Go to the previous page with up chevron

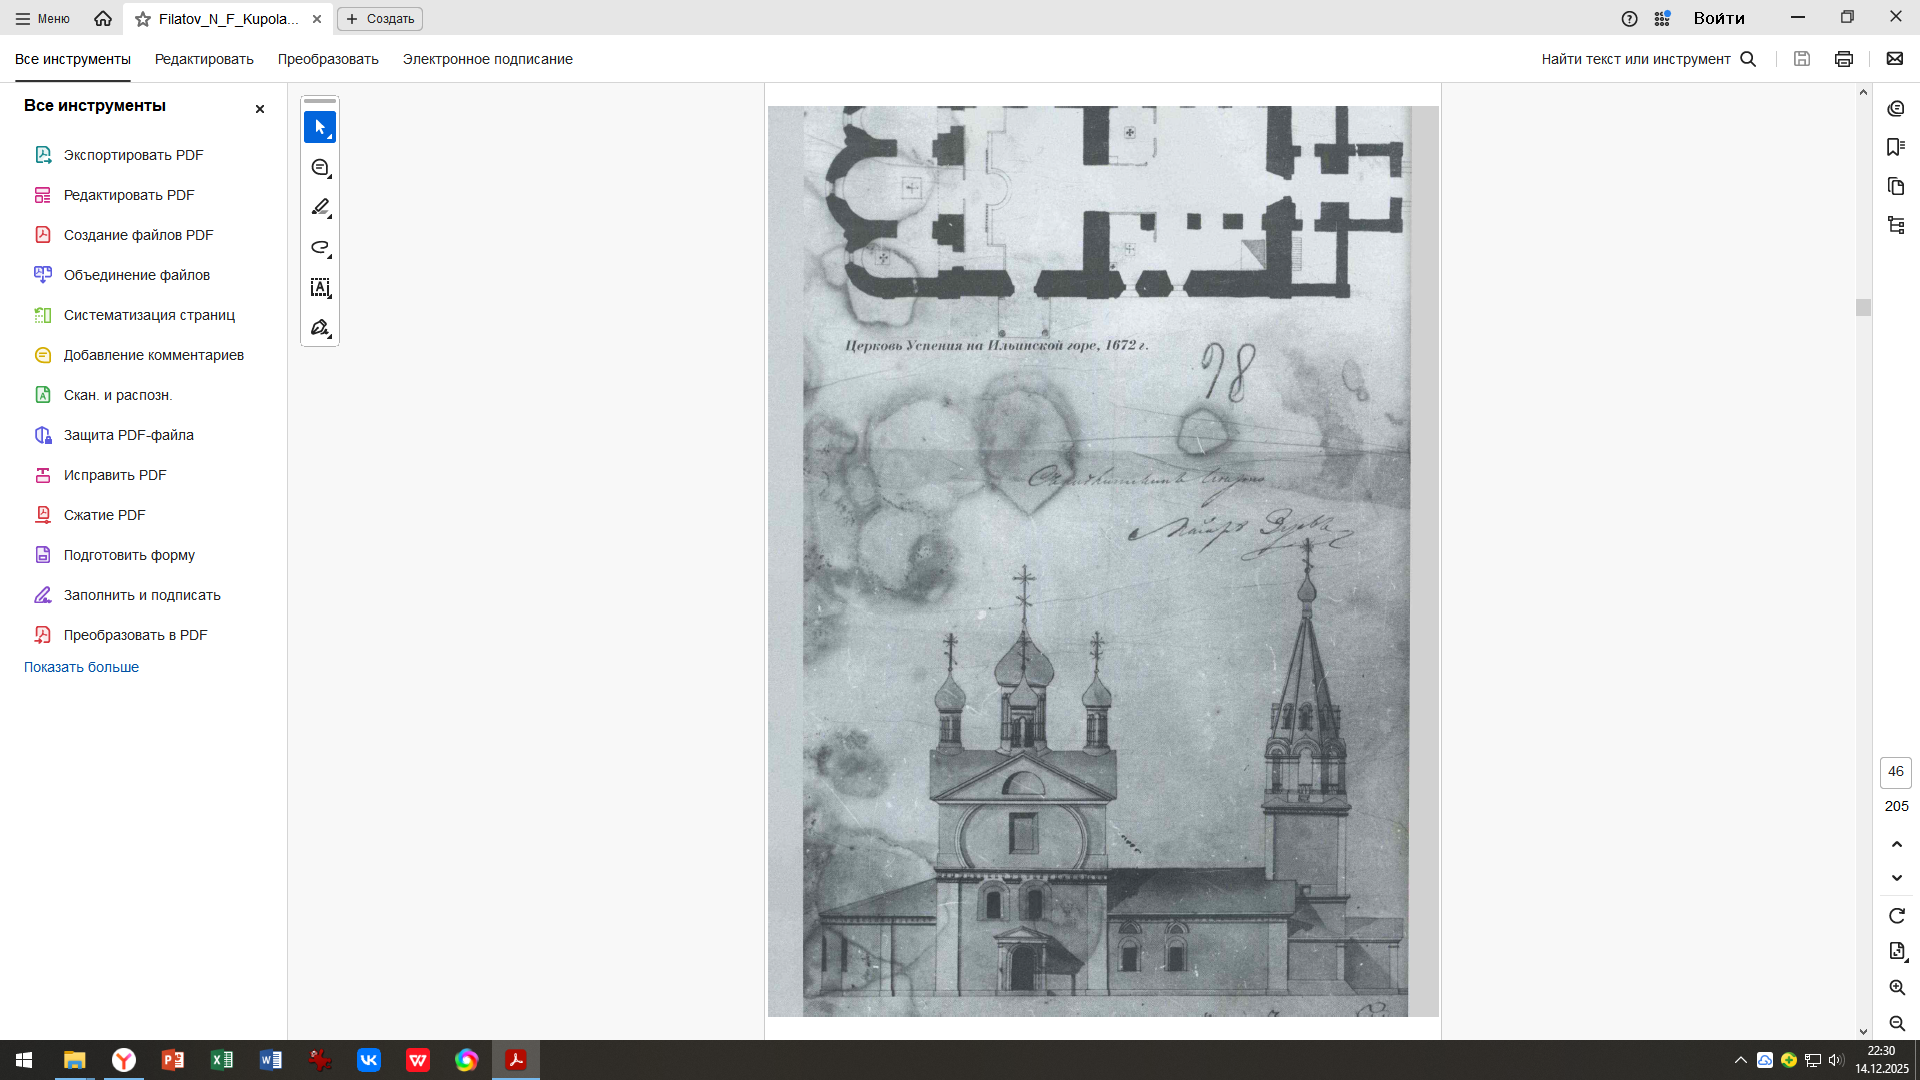pos(1896,845)
